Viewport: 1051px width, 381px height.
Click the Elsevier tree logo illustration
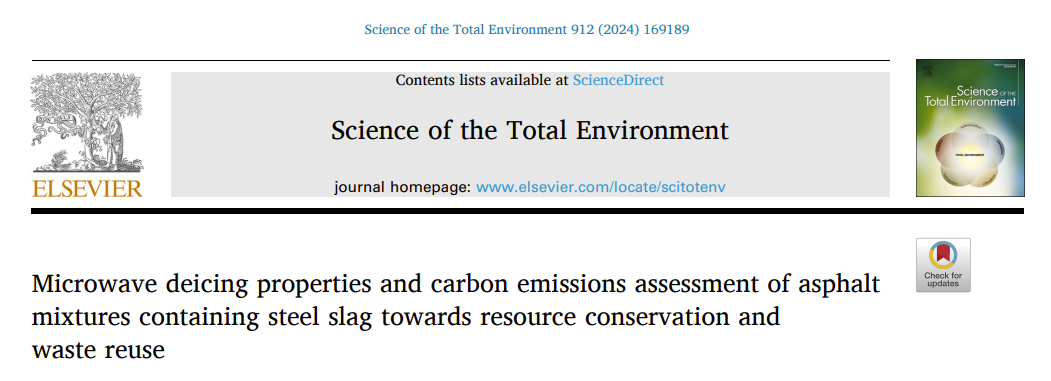click(x=86, y=123)
